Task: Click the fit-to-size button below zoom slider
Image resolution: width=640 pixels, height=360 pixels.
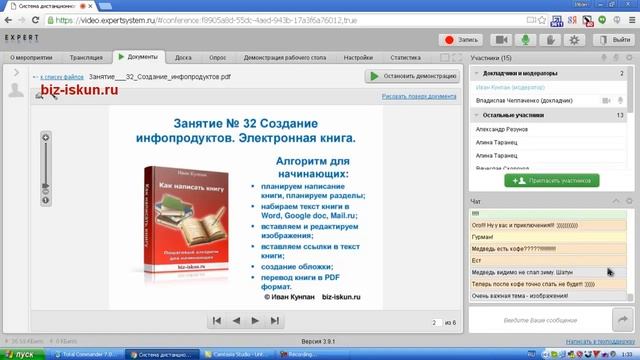Action: click(46, 200)
